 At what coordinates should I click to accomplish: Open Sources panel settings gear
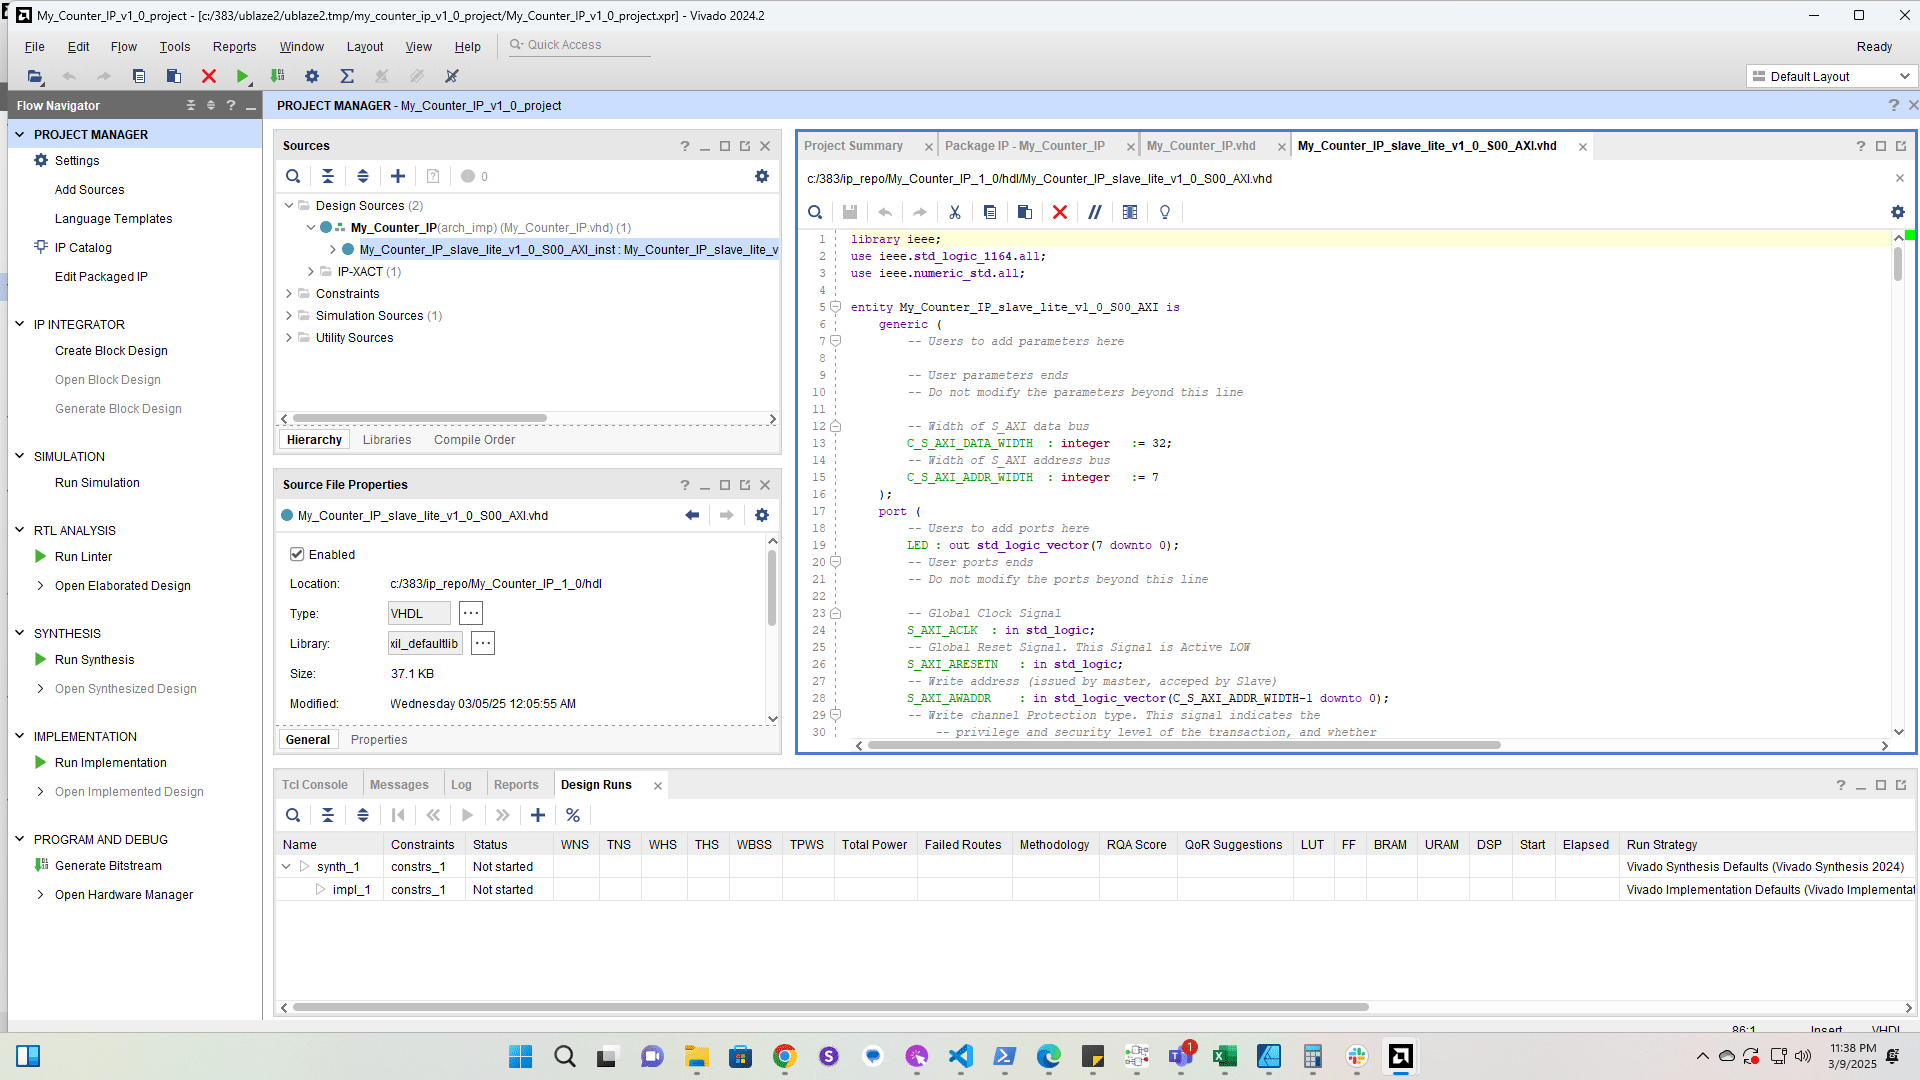[x=762, y=176]
